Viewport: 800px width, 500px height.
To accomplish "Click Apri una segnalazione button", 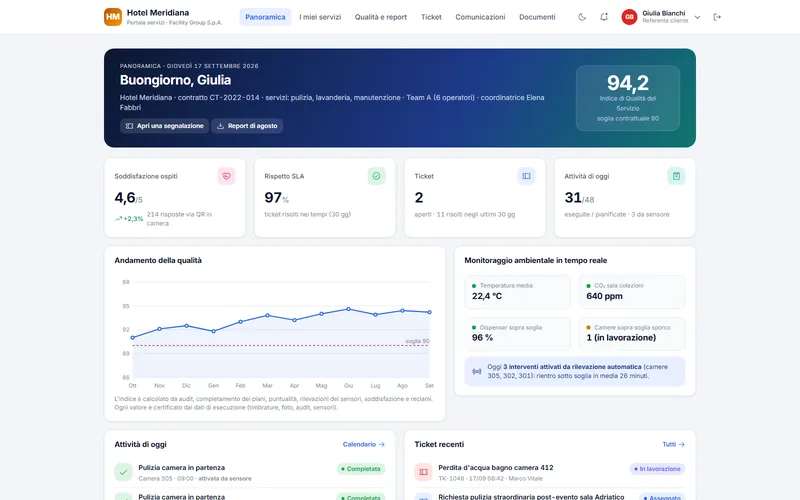I will click(164, 126).
